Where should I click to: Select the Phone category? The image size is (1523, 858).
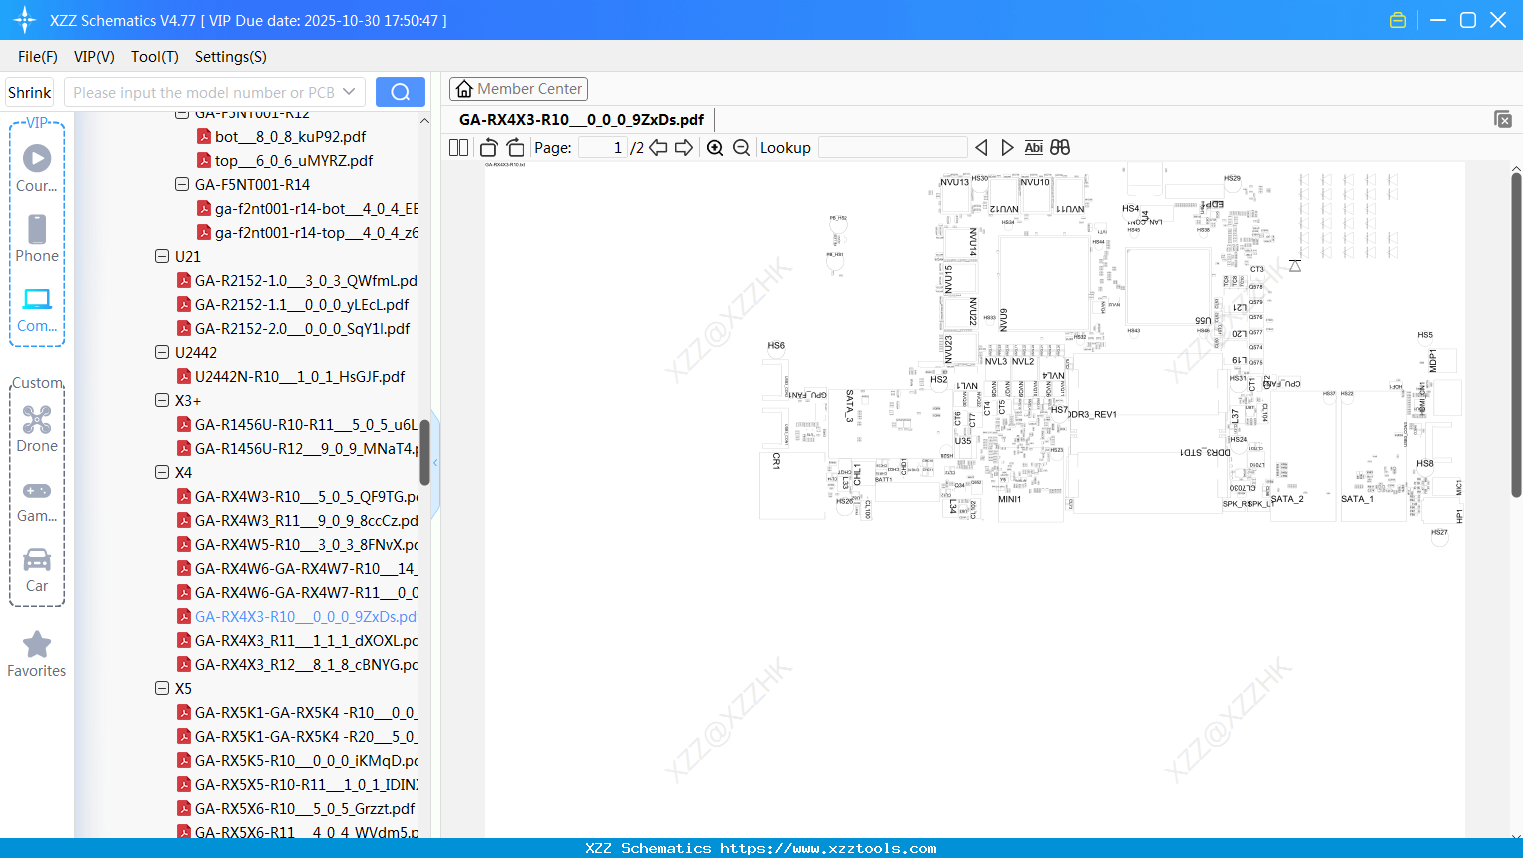tap(37, 238)
